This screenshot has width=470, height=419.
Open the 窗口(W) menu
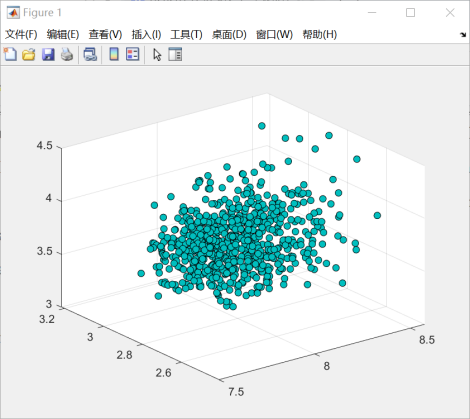point(274,34)
